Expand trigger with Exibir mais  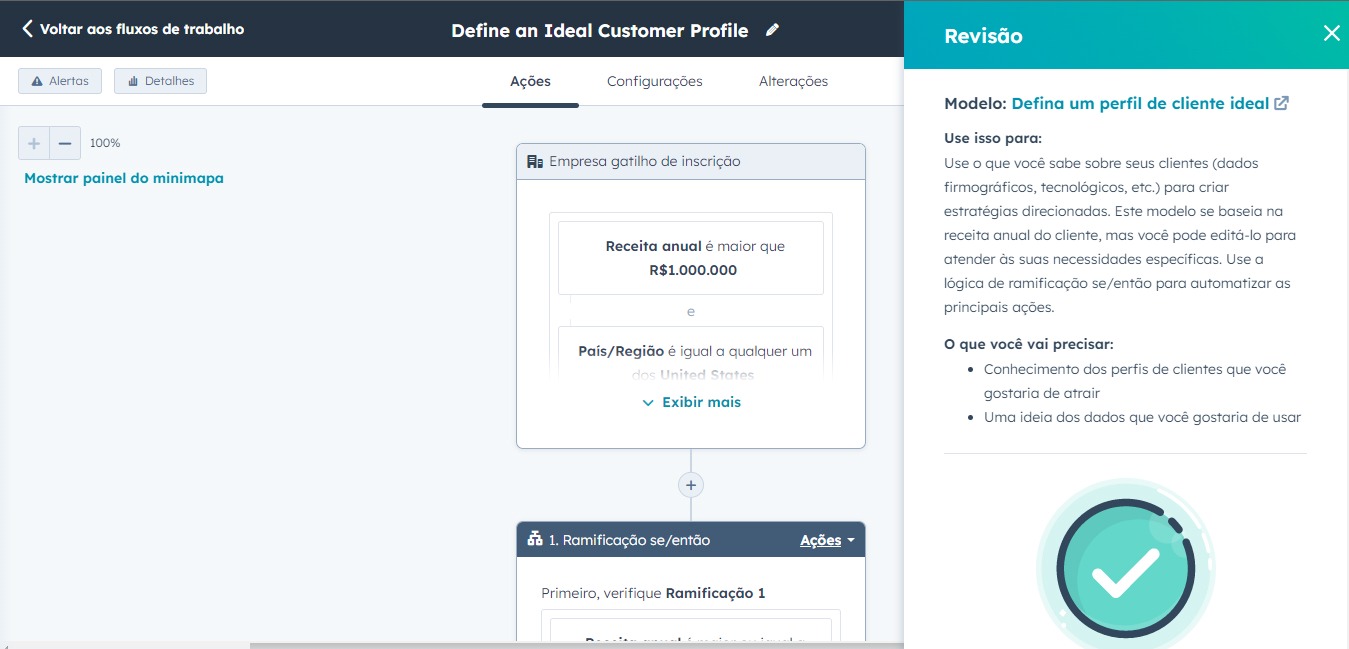click(691, 402)
